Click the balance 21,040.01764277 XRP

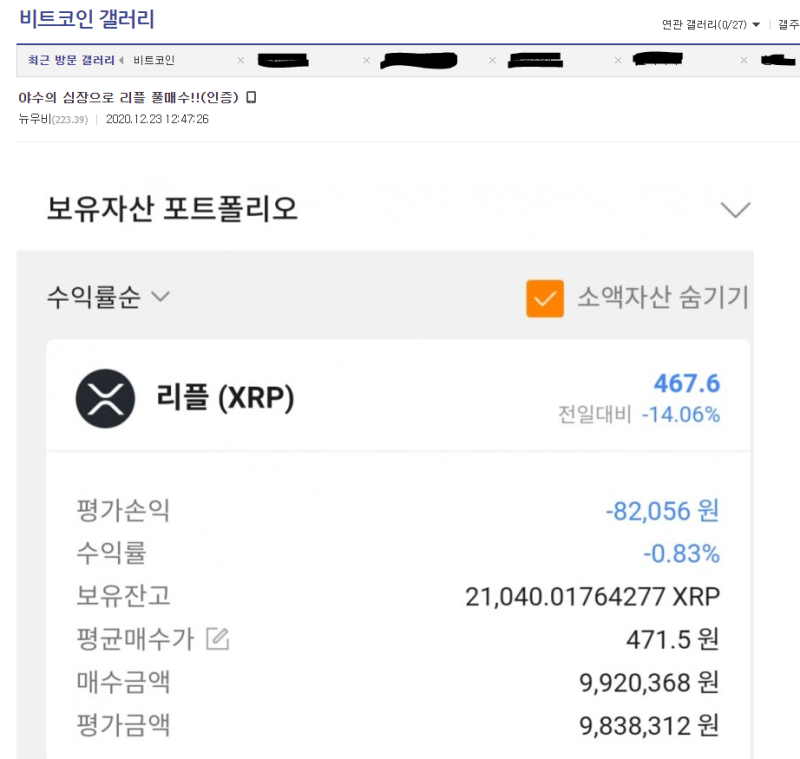[x=592, y=597]
